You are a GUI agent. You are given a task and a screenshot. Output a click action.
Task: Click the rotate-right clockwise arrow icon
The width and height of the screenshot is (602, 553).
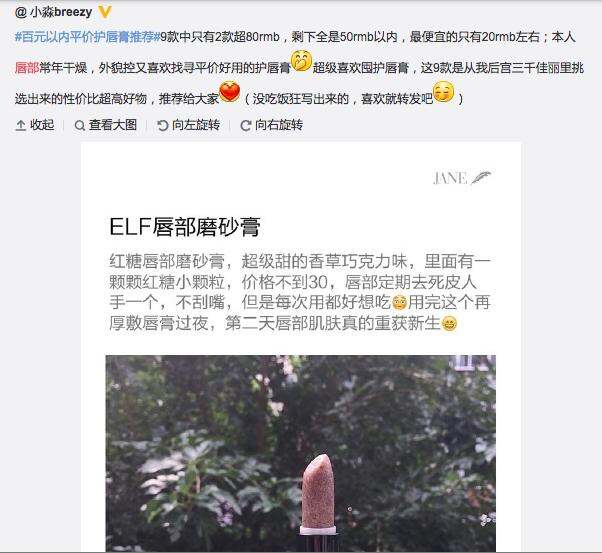point(246,126)
